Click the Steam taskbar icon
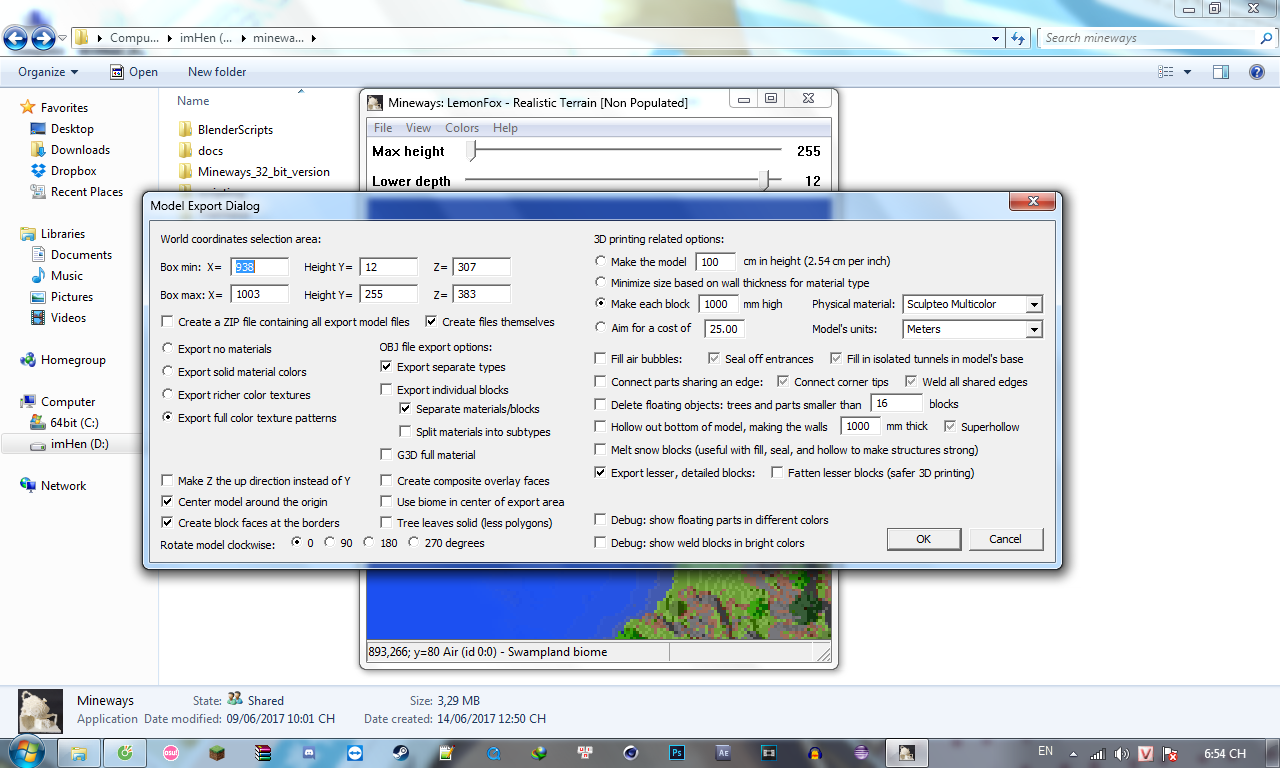Image resolution: width=1280 pixels, height=768 pixels. 400,753
